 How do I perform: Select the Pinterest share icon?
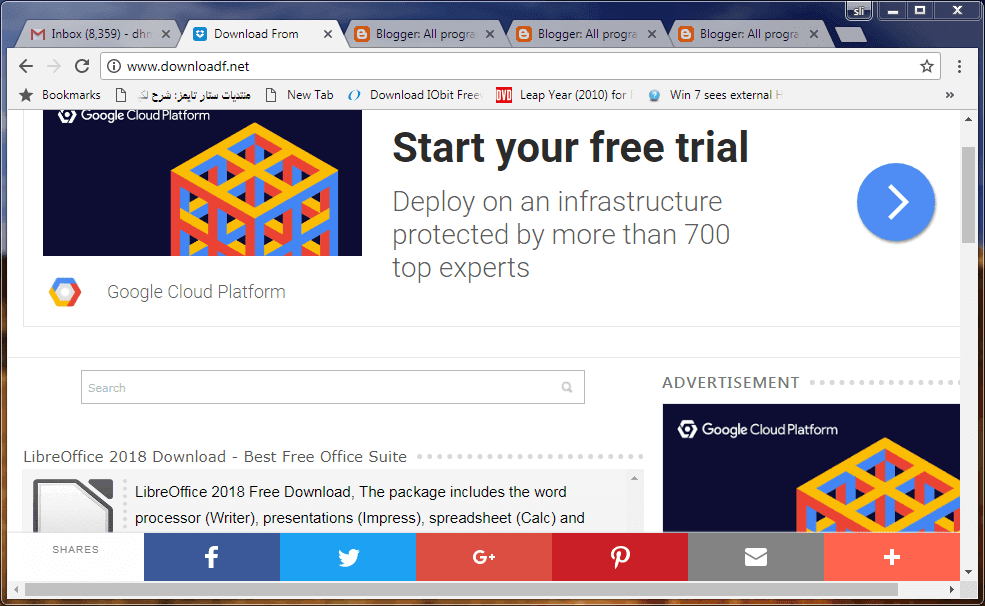pos(619,557)
